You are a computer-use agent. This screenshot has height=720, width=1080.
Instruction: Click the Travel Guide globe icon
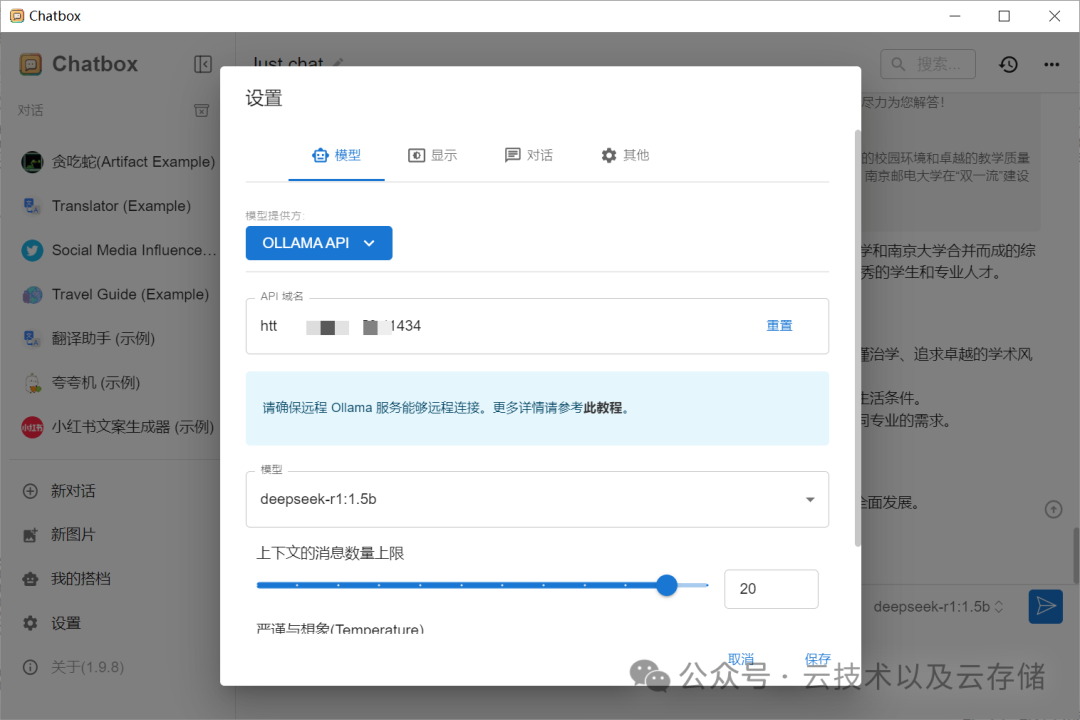pyautogui.click(x=32, y=295)
